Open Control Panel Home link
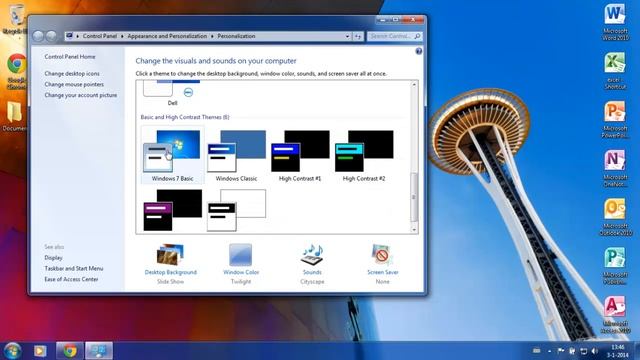640x360 pixels. point(70,57)
